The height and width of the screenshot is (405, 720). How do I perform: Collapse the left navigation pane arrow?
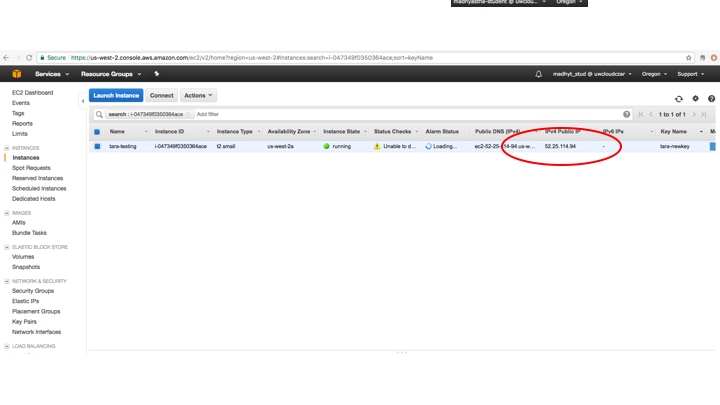click(83, 101)
